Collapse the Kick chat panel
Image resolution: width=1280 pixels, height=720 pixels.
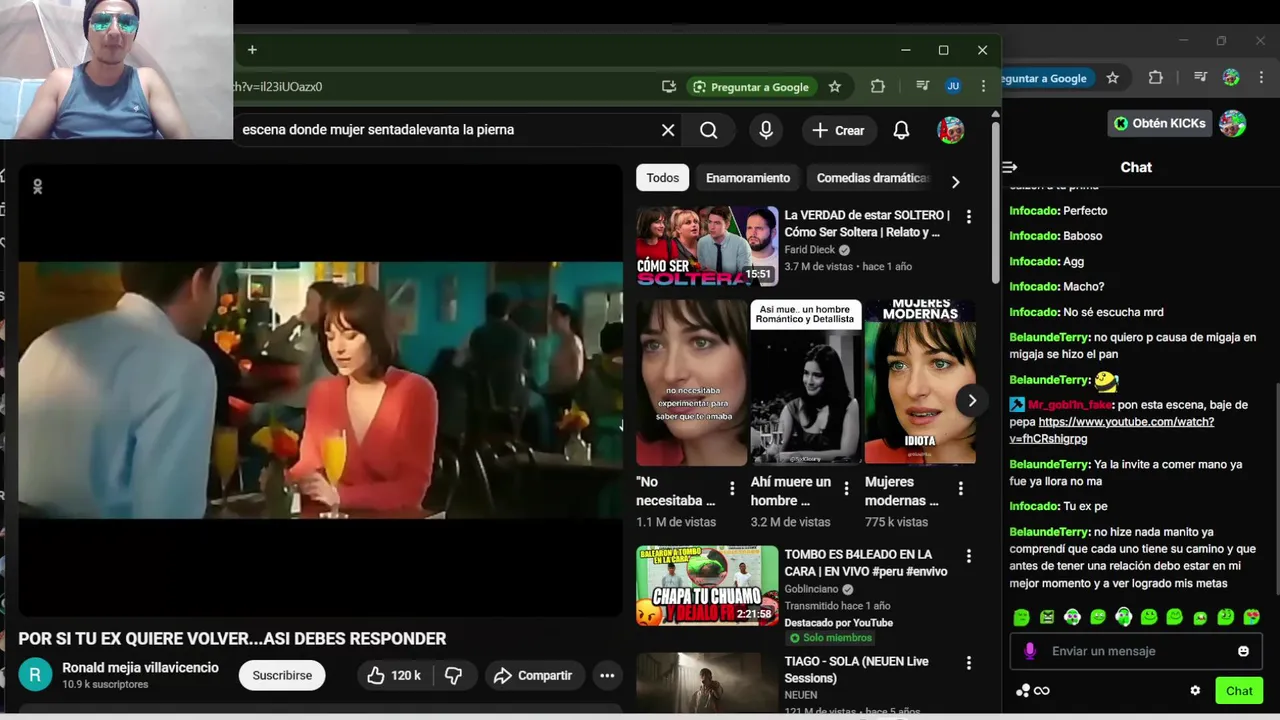(x=1009, y=167)
